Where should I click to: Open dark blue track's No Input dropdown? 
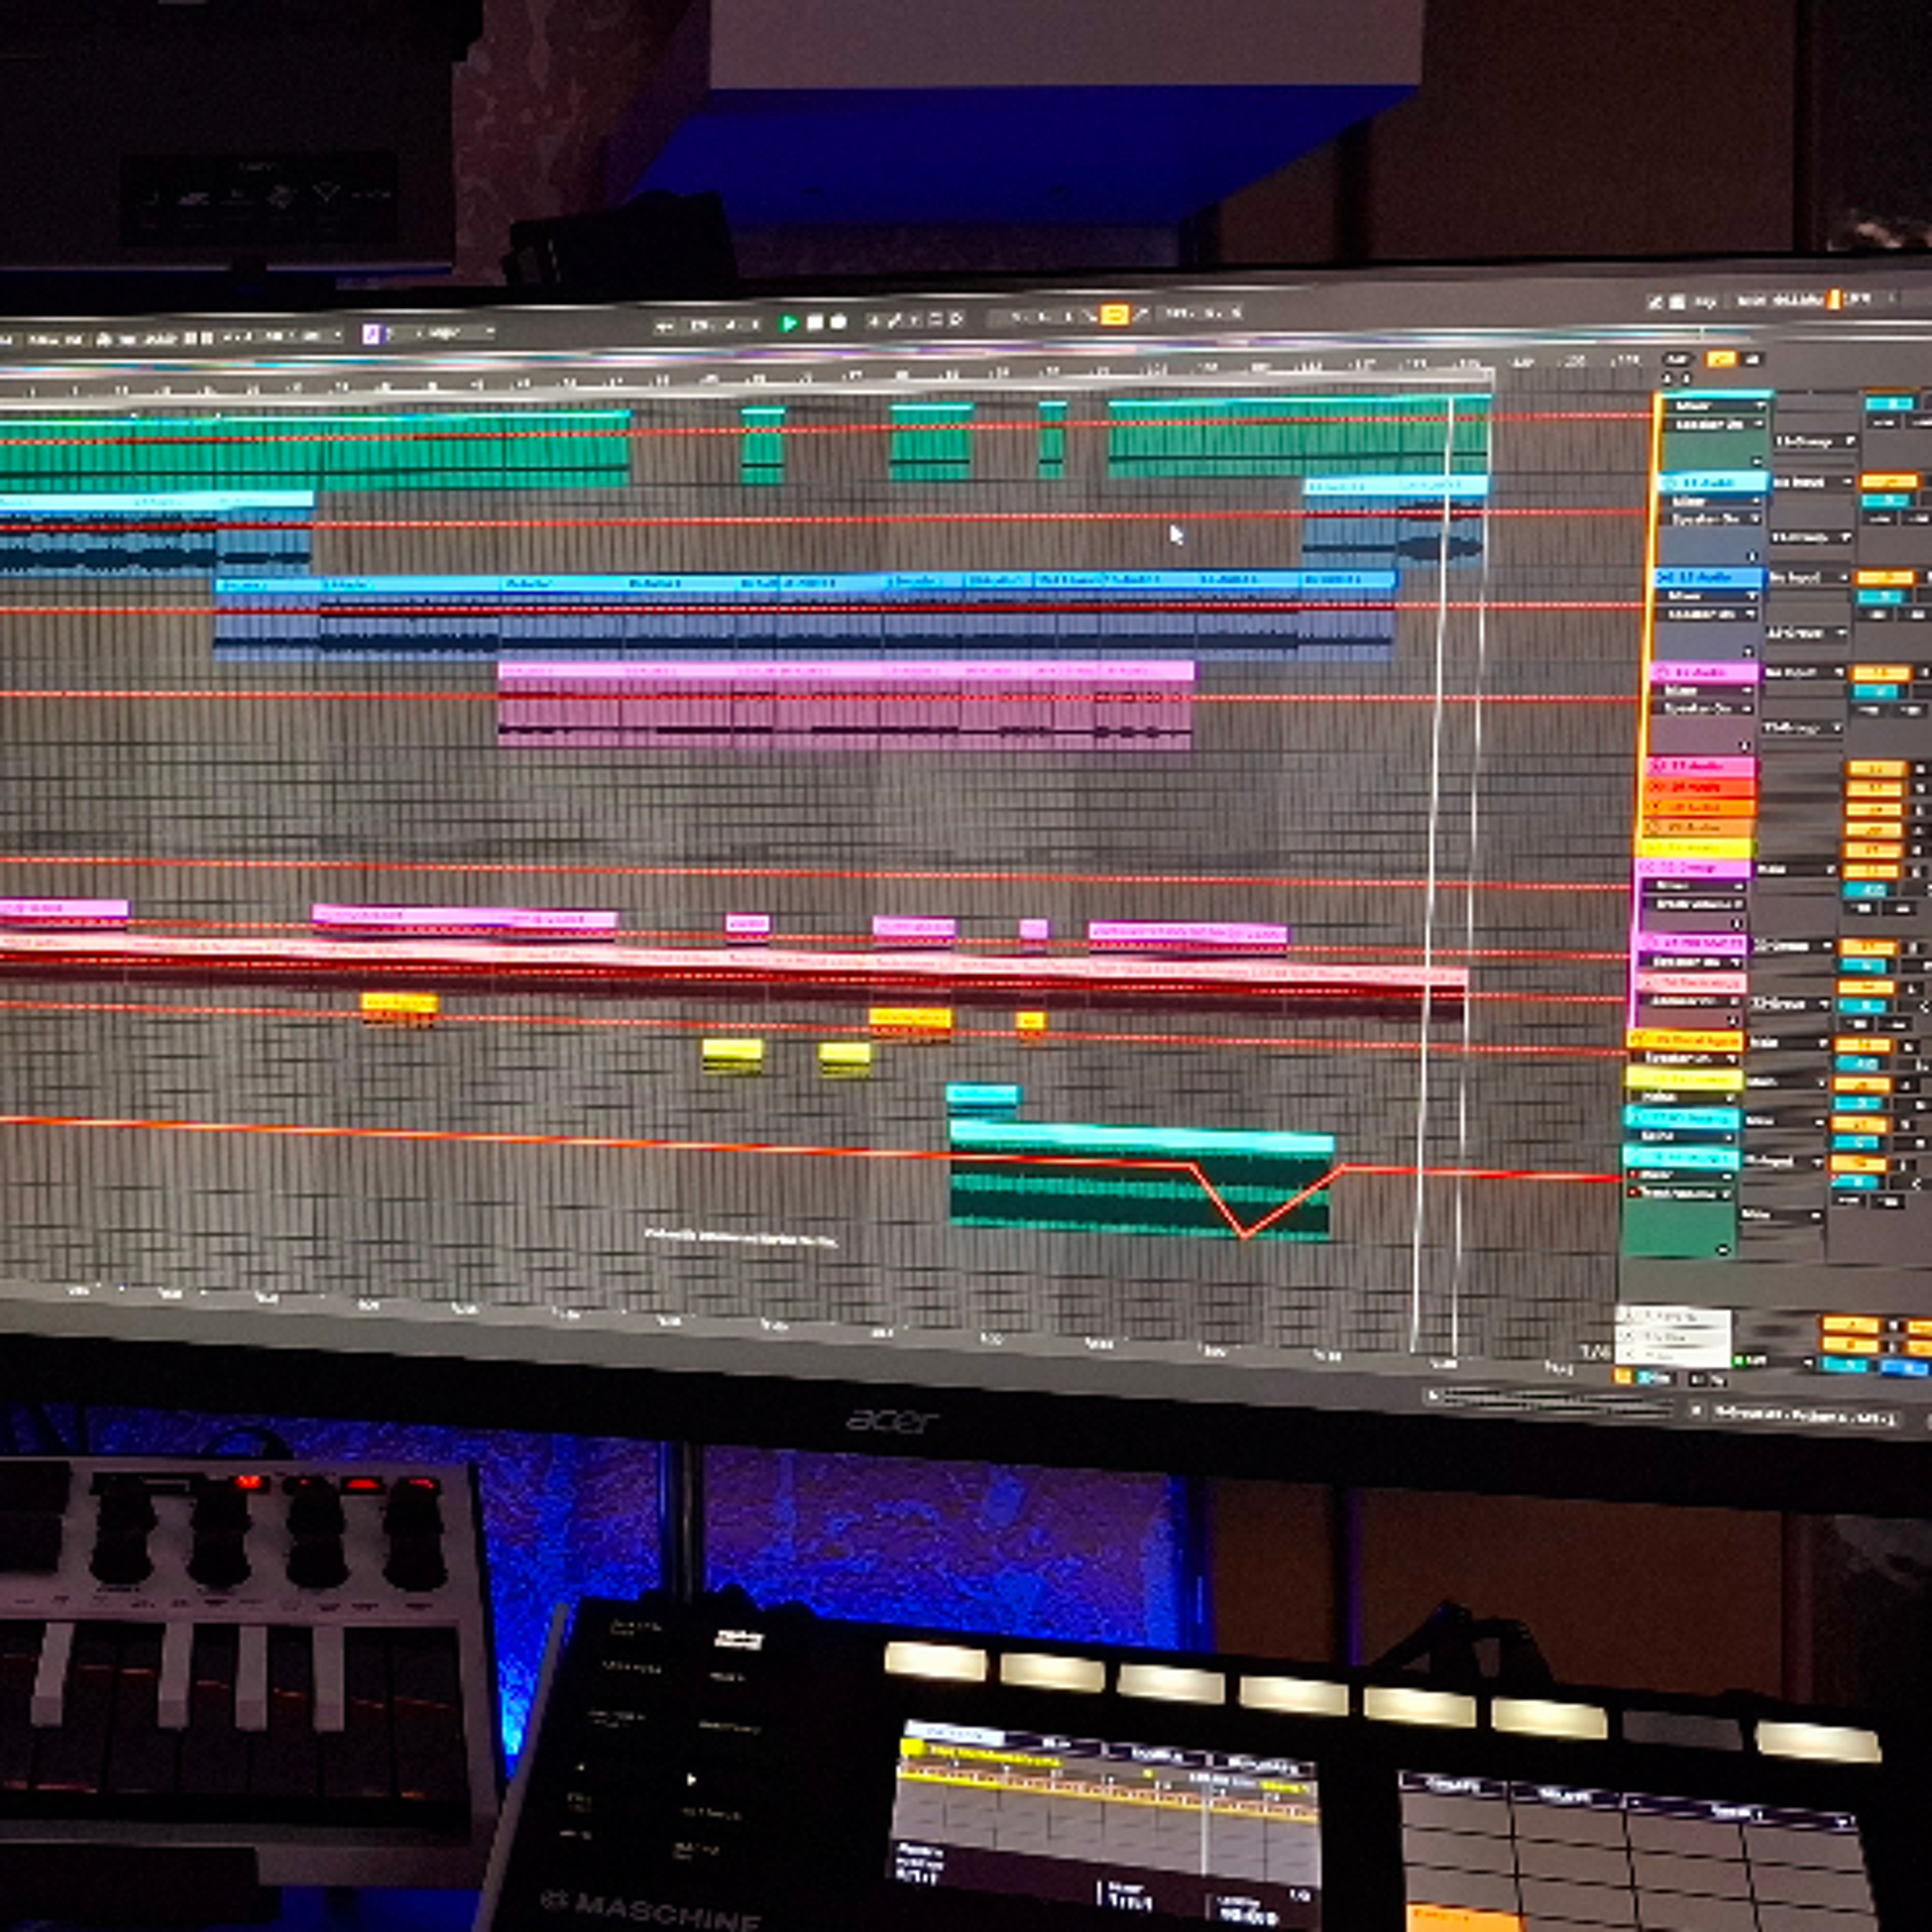pos(1810,578)
